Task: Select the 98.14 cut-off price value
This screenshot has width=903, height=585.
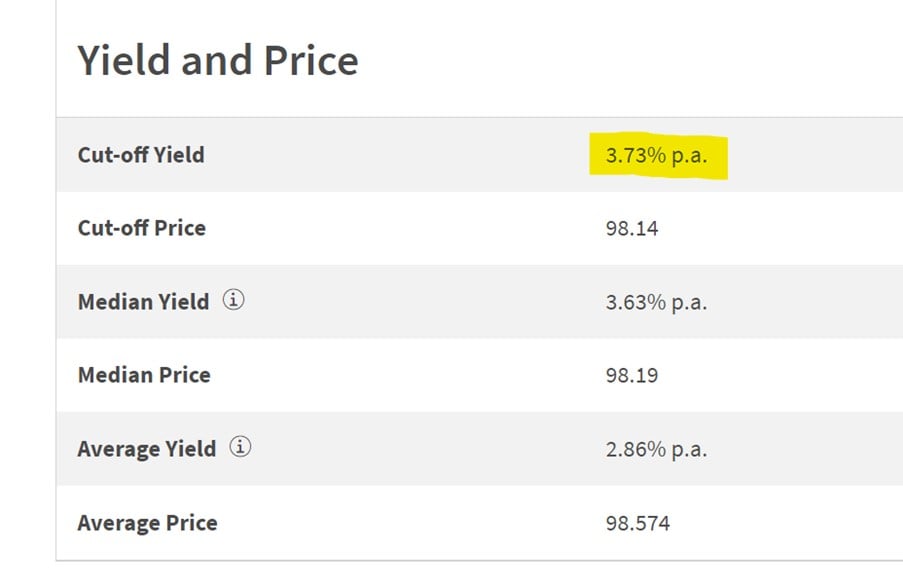Action: (632, 229)
